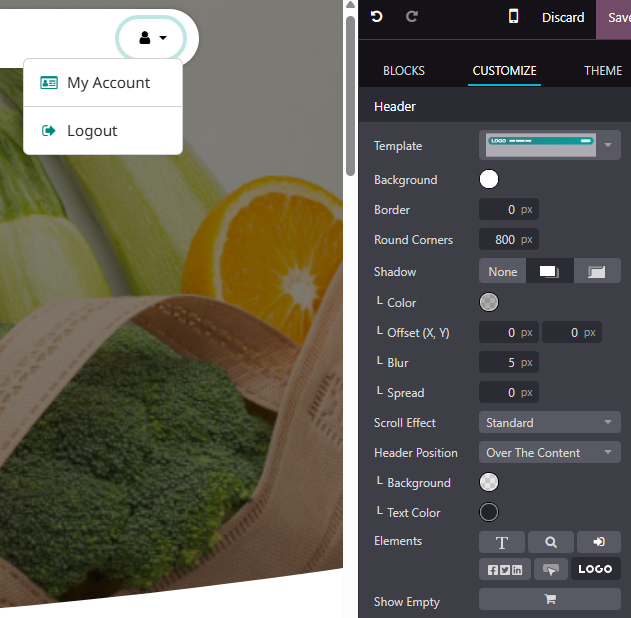The image size is (631, 618).
Task: Toggle the LOGO element button
Action: 595,569
